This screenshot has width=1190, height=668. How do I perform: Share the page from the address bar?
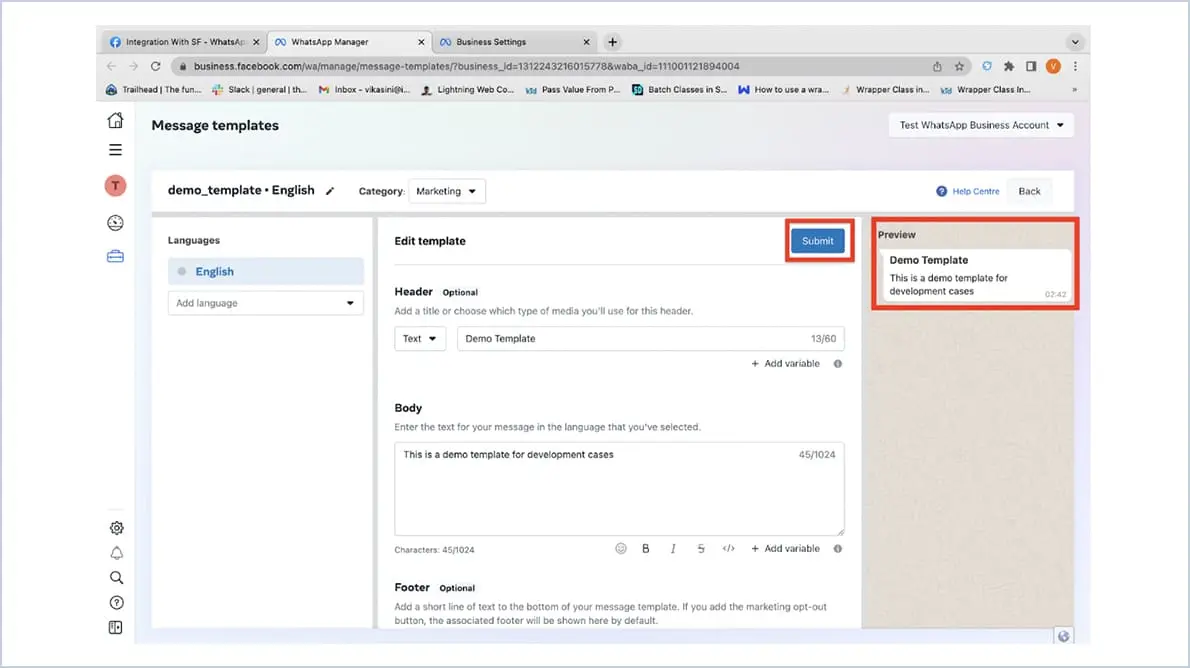point(937,66)
